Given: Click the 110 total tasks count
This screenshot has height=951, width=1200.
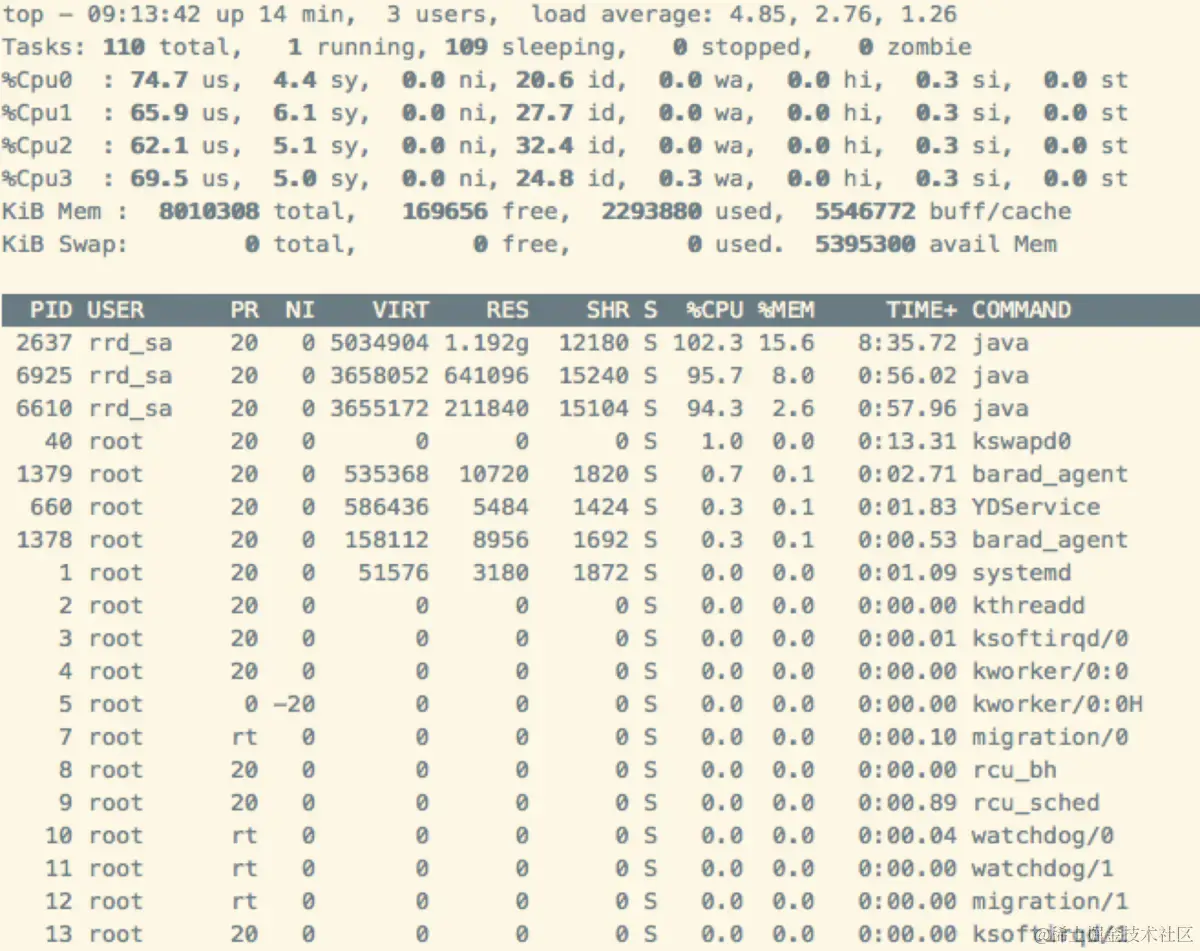Looking at the screenshot, I should 122,48.
